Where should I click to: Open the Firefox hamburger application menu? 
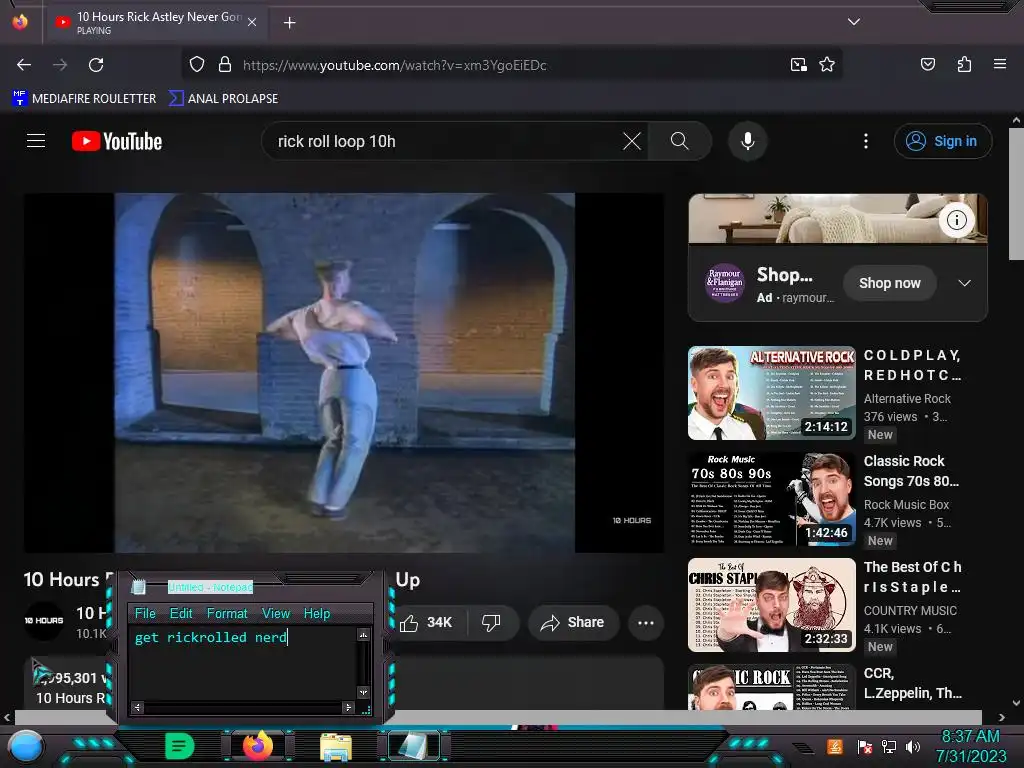tap(999, 64)
